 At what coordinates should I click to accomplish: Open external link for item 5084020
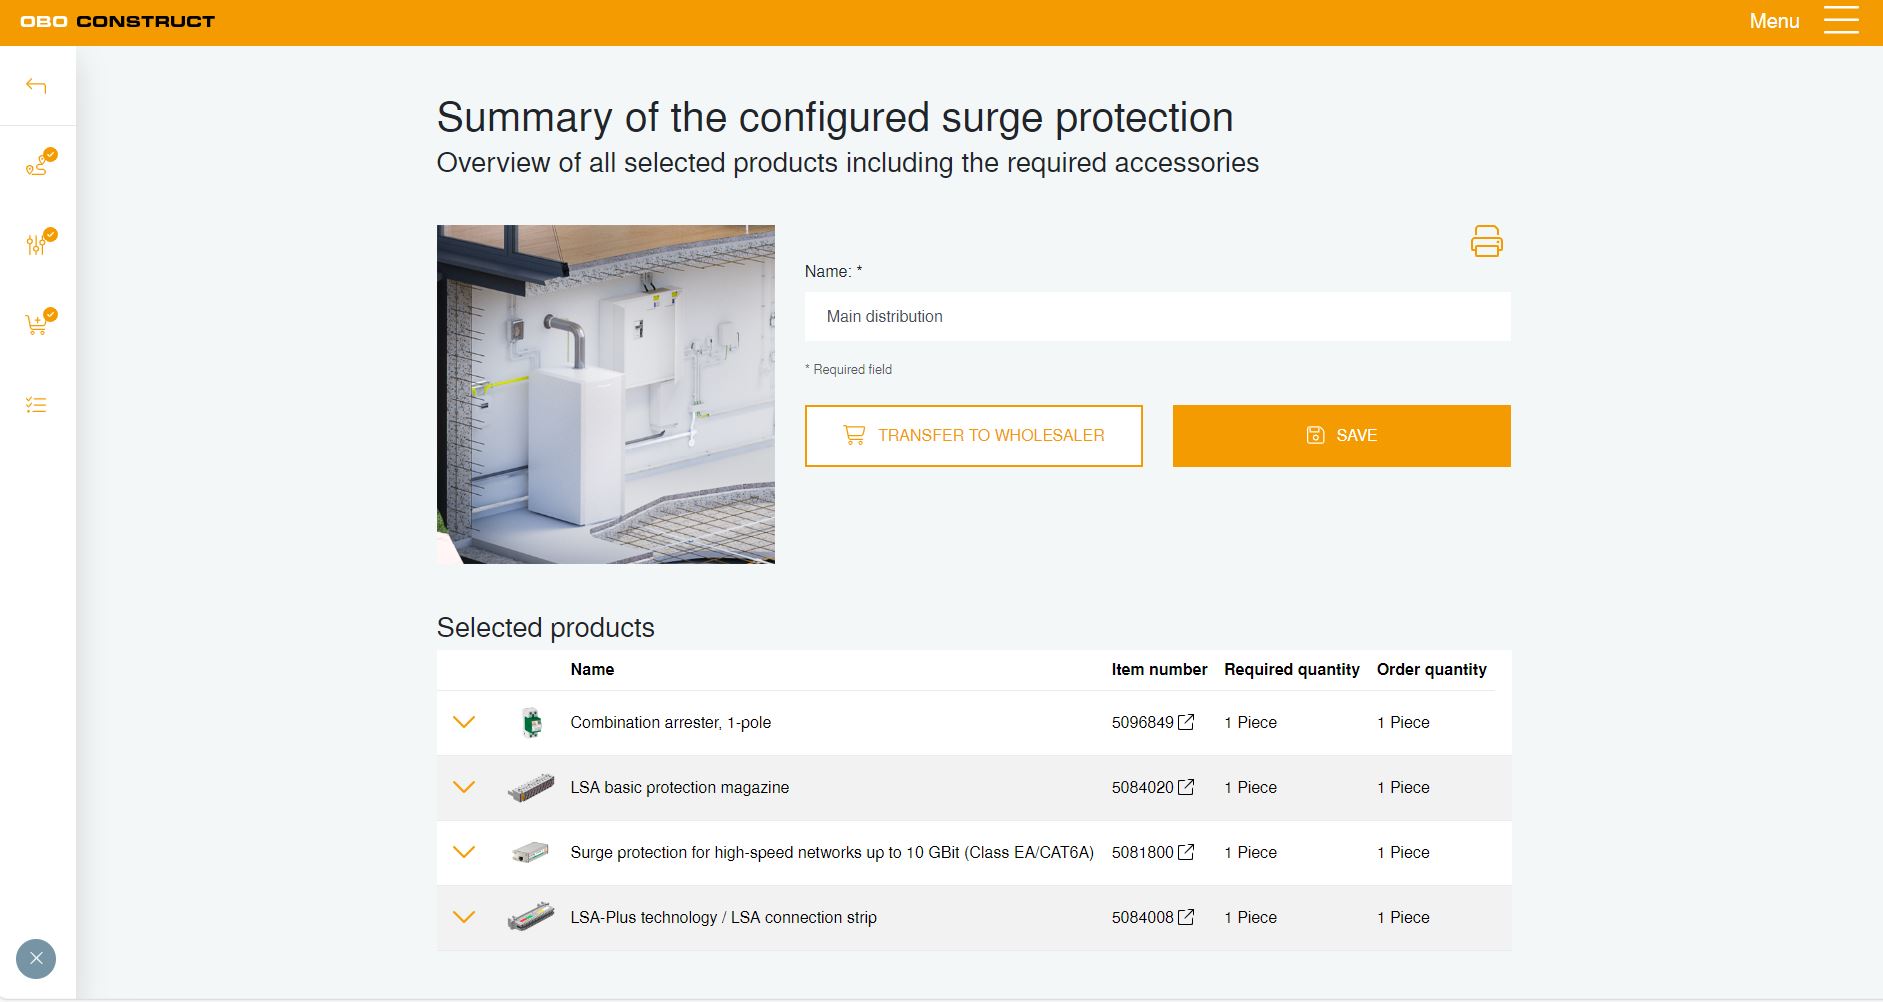(1186, 787)
